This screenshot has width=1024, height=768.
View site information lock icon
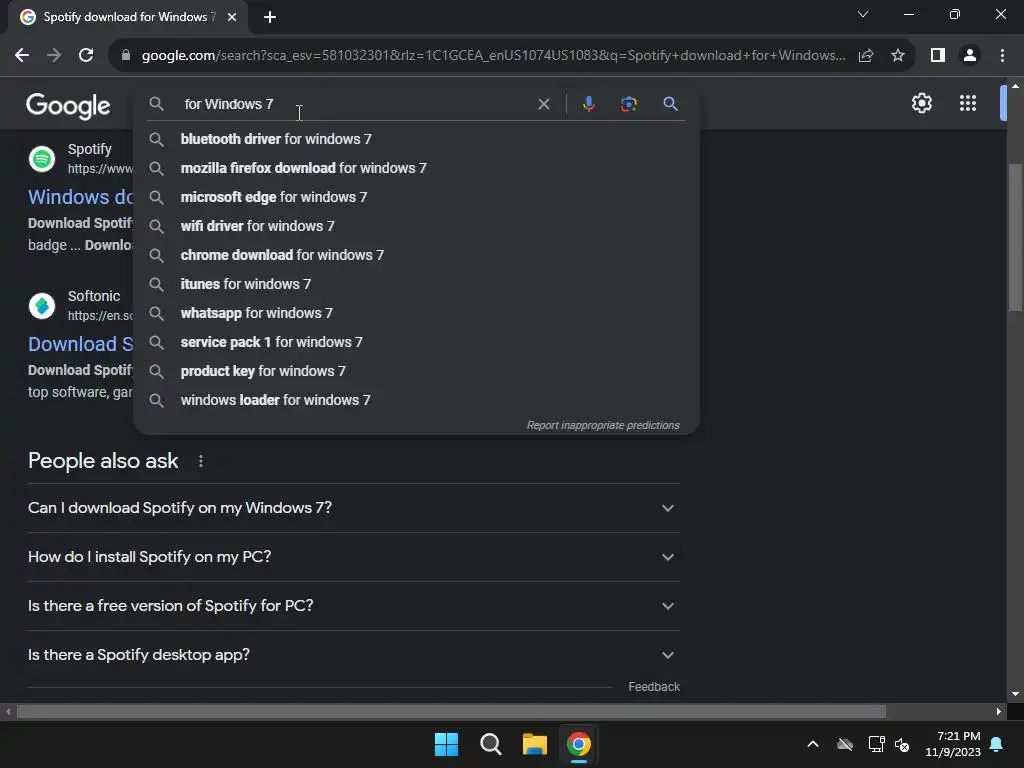coord(126,56)
